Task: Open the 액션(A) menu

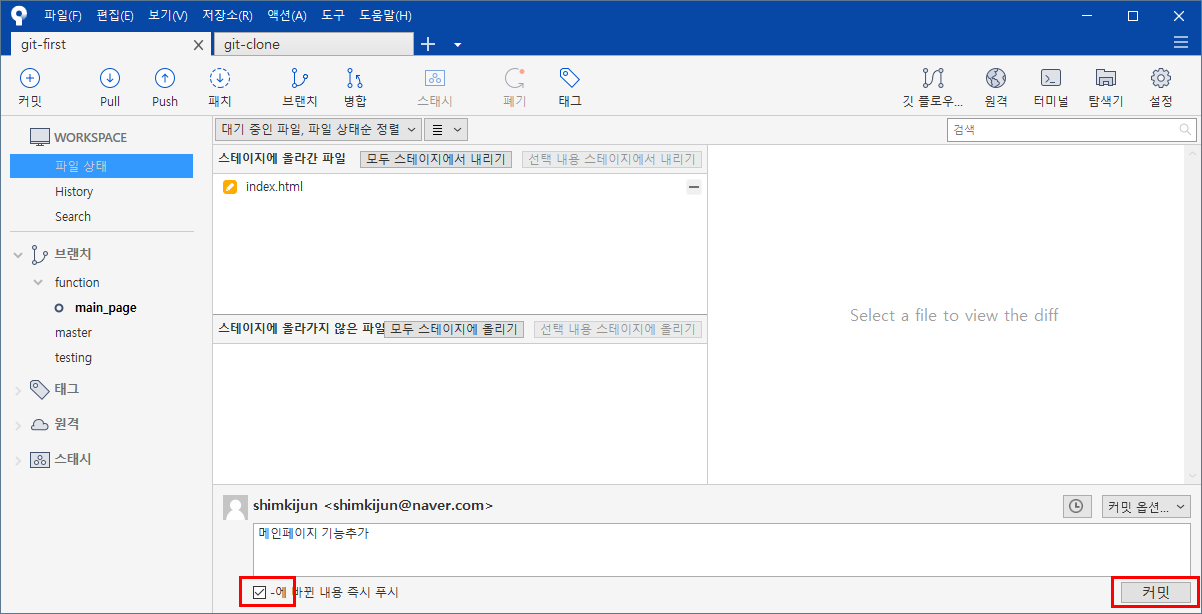Action: [287, 15]
